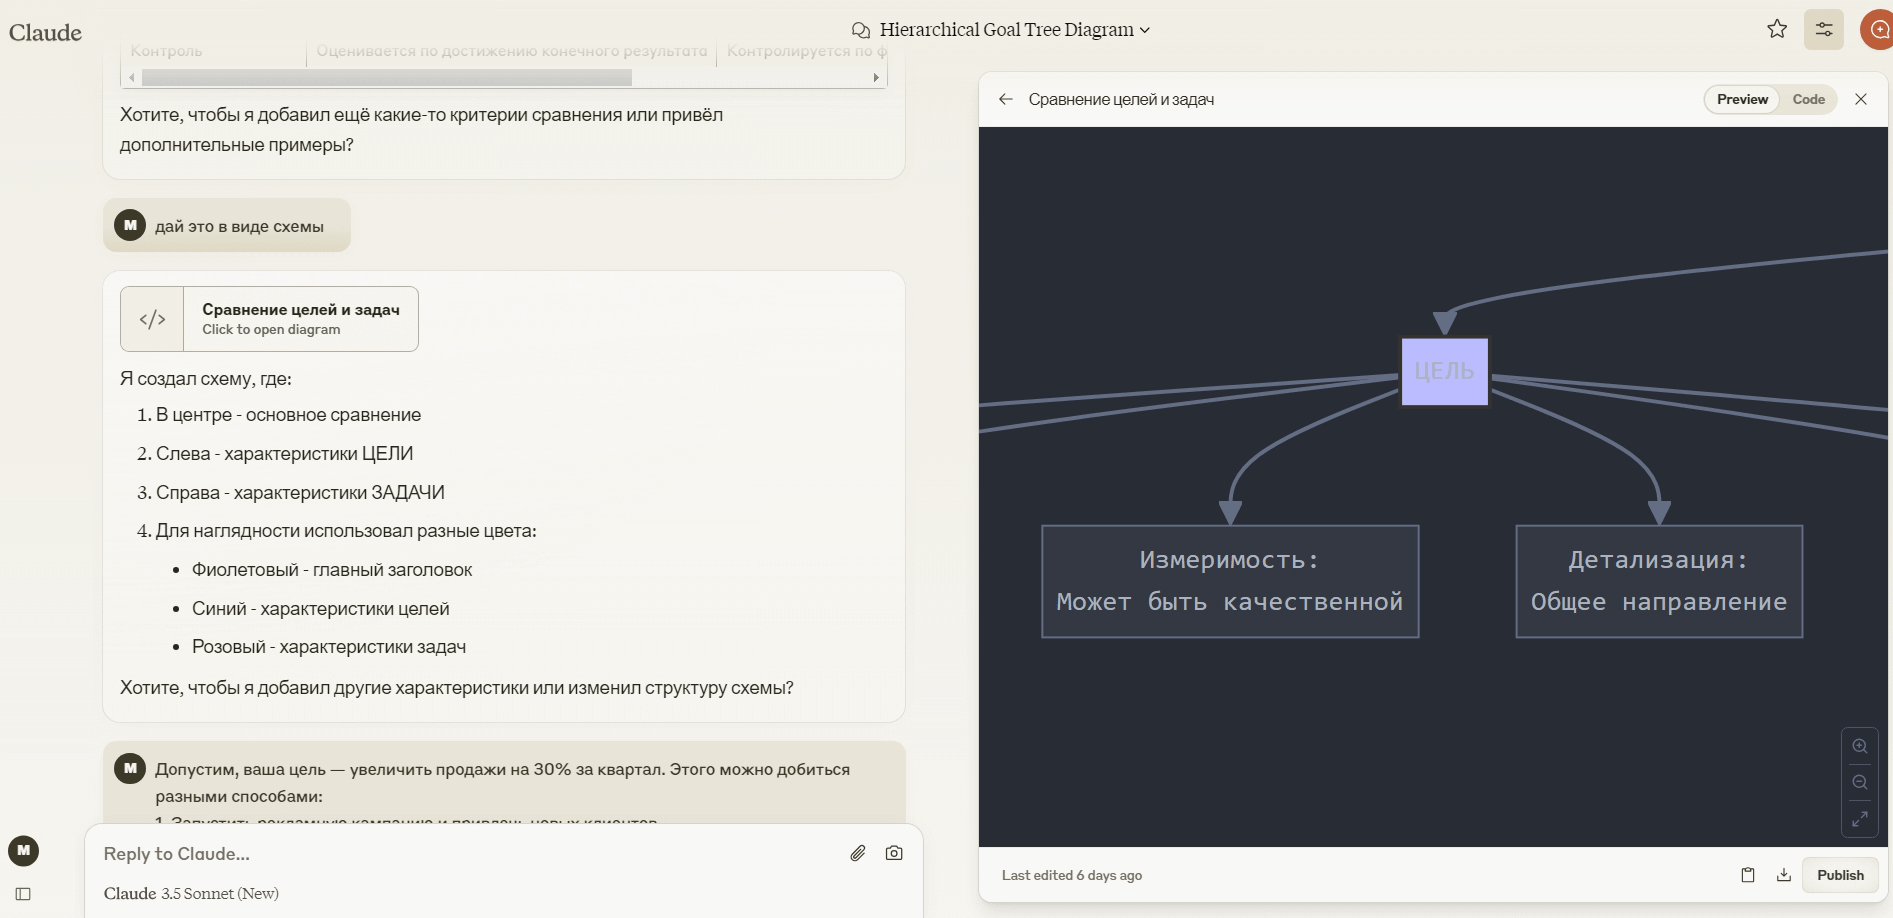The height and width of the screenshot is (918, 1893).
Task: Switch artifact view to Preview
Action: tap(1742, 99)
